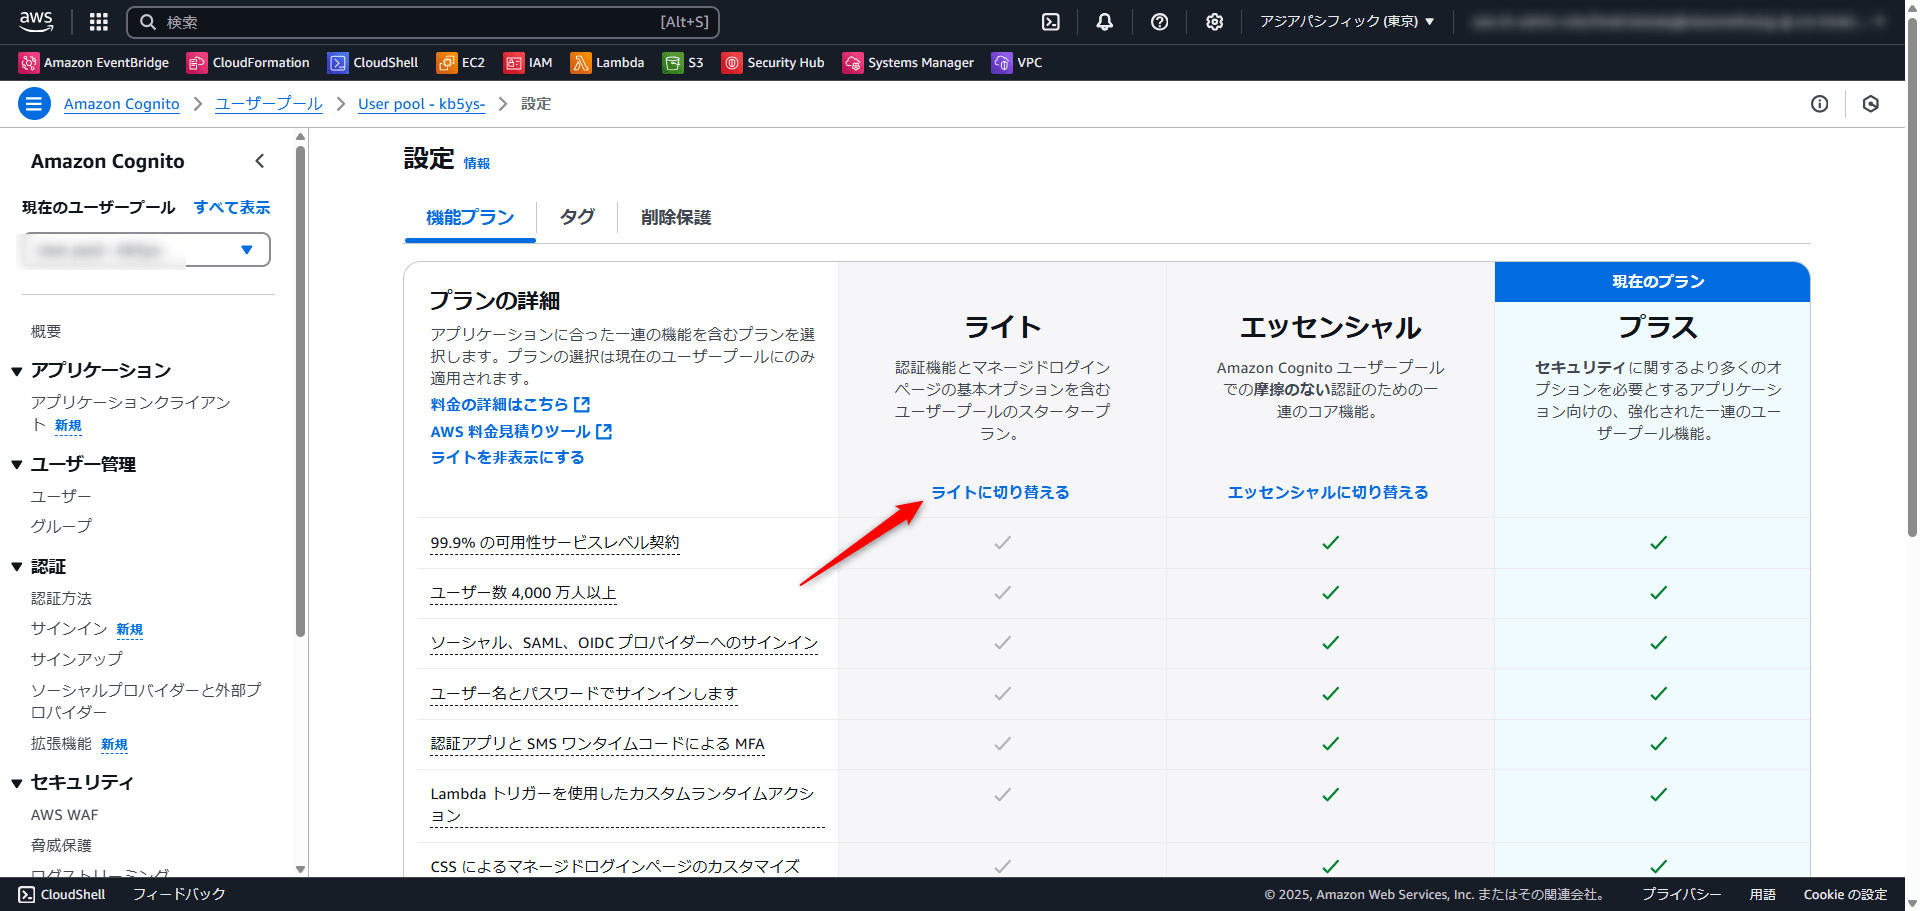Focus the 検索 search field

pyautogui.click(x=423, y=22)
